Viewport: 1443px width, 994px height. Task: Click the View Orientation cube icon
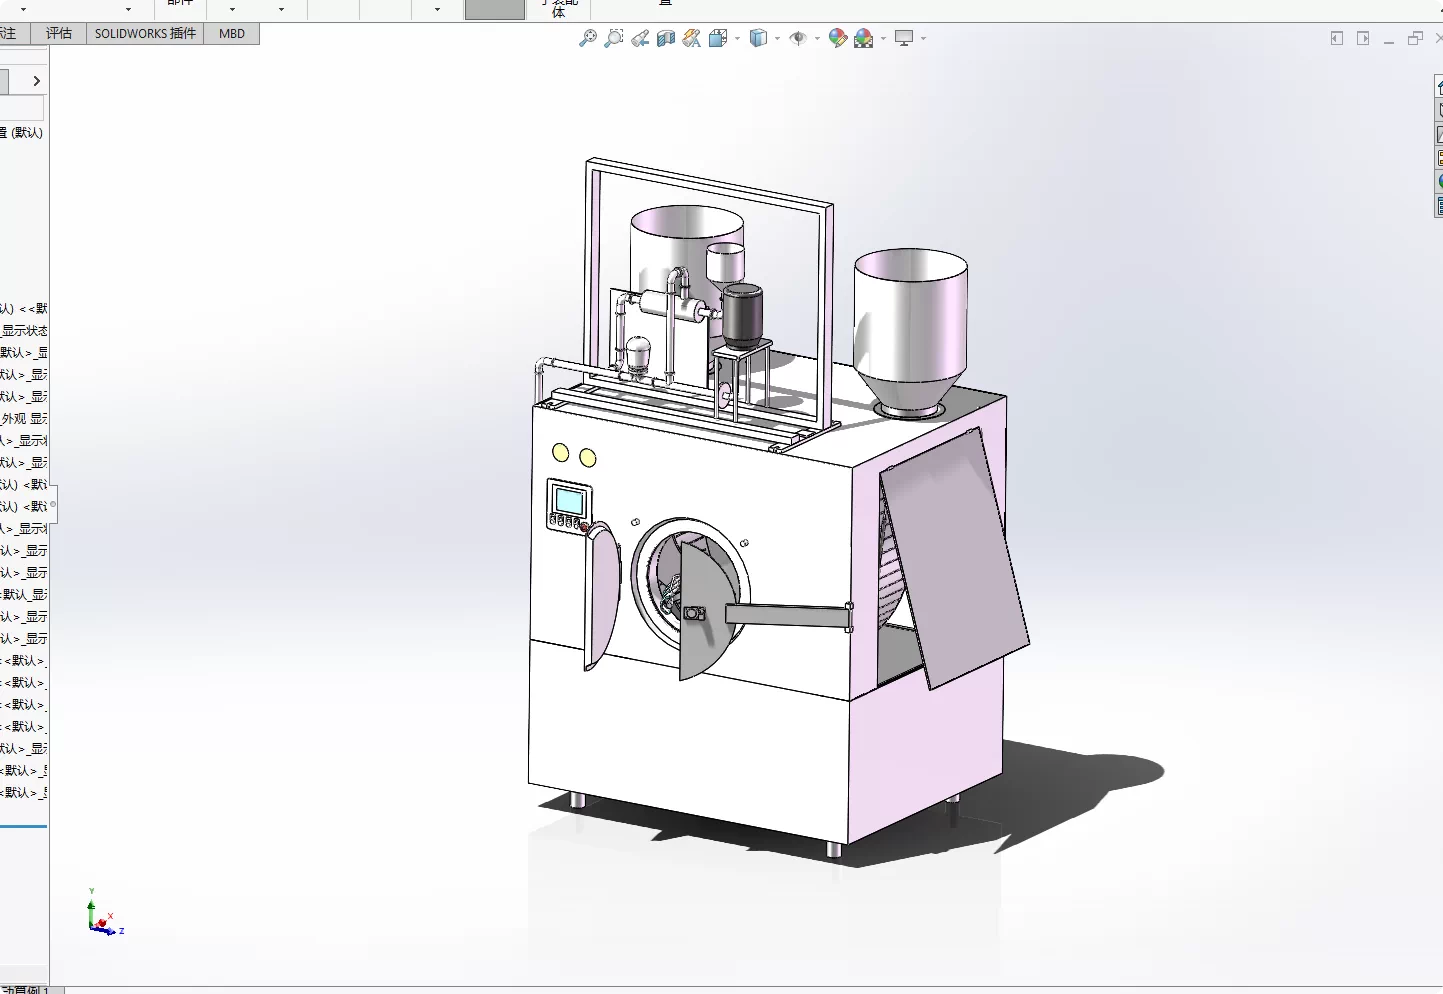click(718, 38)
